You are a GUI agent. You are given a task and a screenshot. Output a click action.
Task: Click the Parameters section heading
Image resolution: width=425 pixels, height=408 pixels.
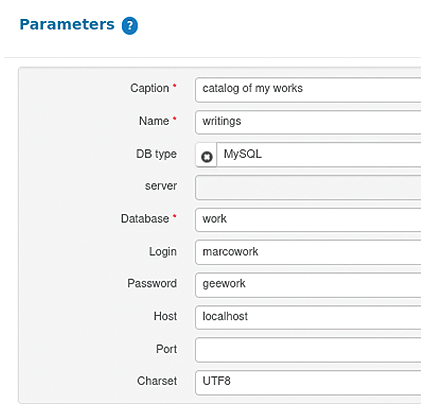[67, 25]
